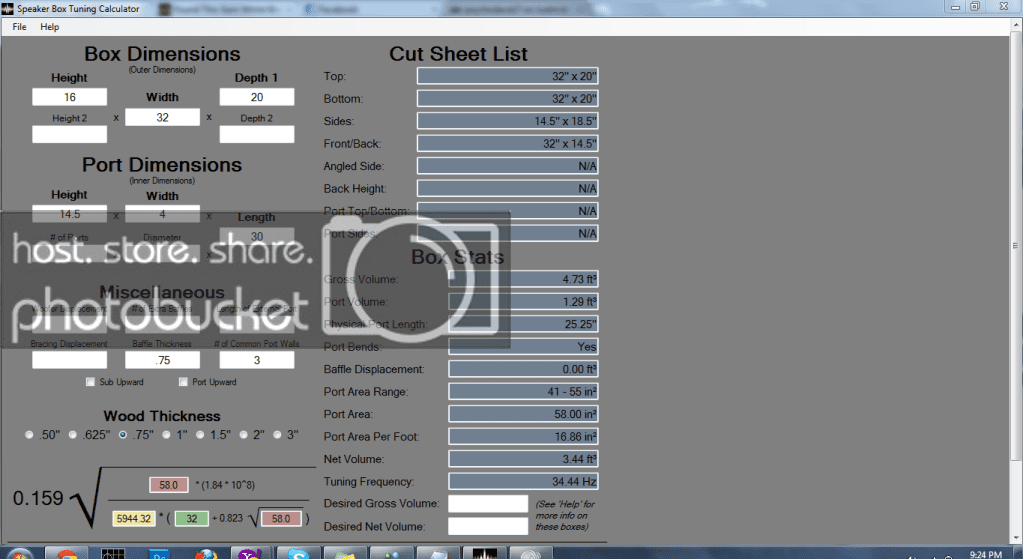Click the port Width field showing 4
The image size is (1023, 559).
tap(162, 214)
